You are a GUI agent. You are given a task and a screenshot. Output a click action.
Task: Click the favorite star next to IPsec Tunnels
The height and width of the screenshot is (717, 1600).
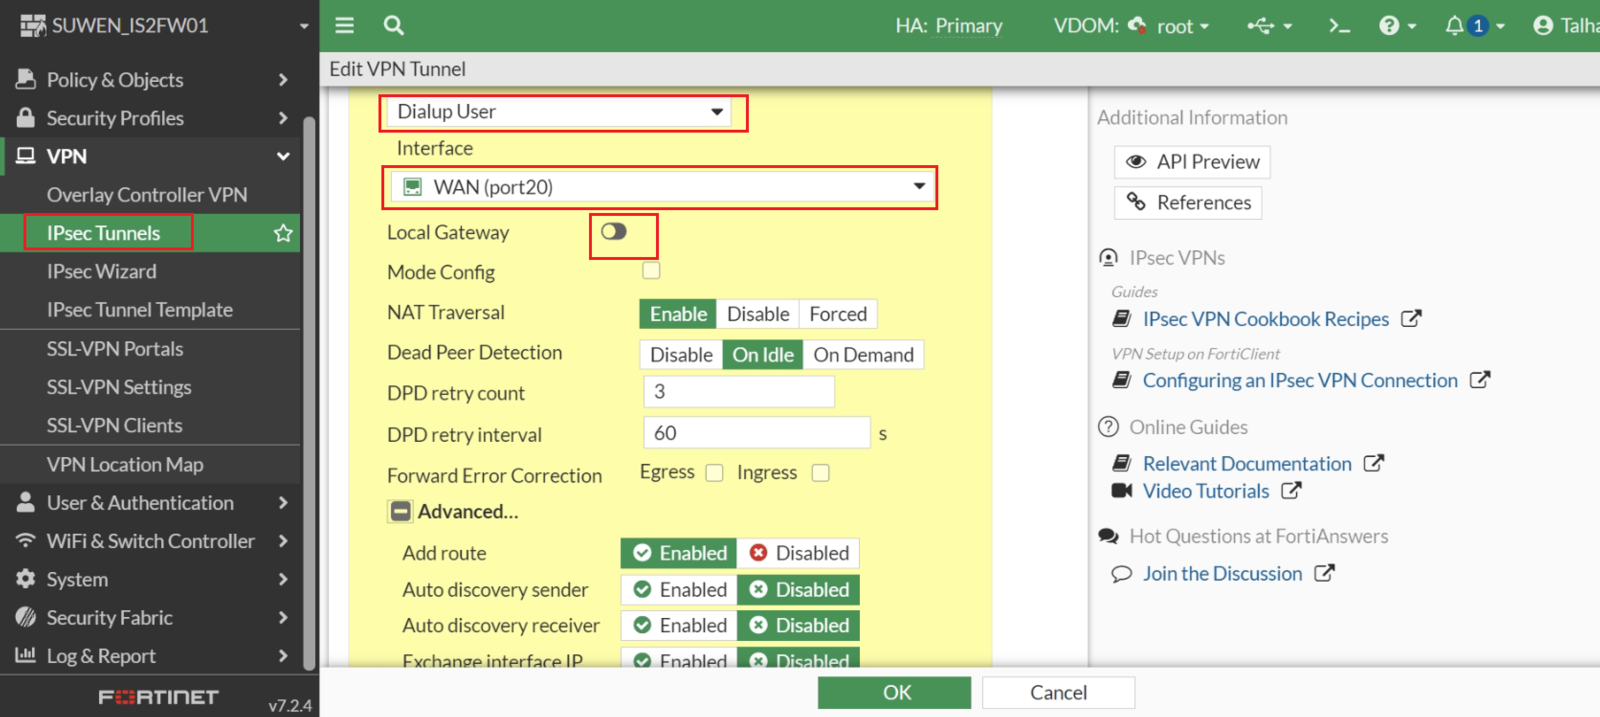[283, 233]
